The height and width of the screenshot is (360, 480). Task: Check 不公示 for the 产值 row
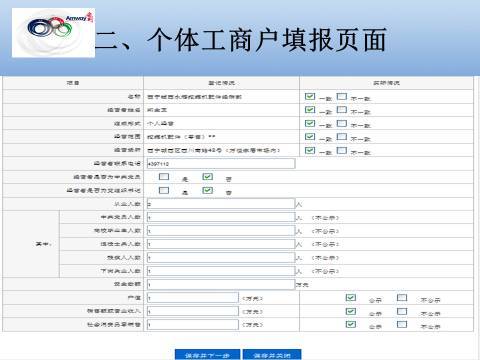(x=402, y=297)
